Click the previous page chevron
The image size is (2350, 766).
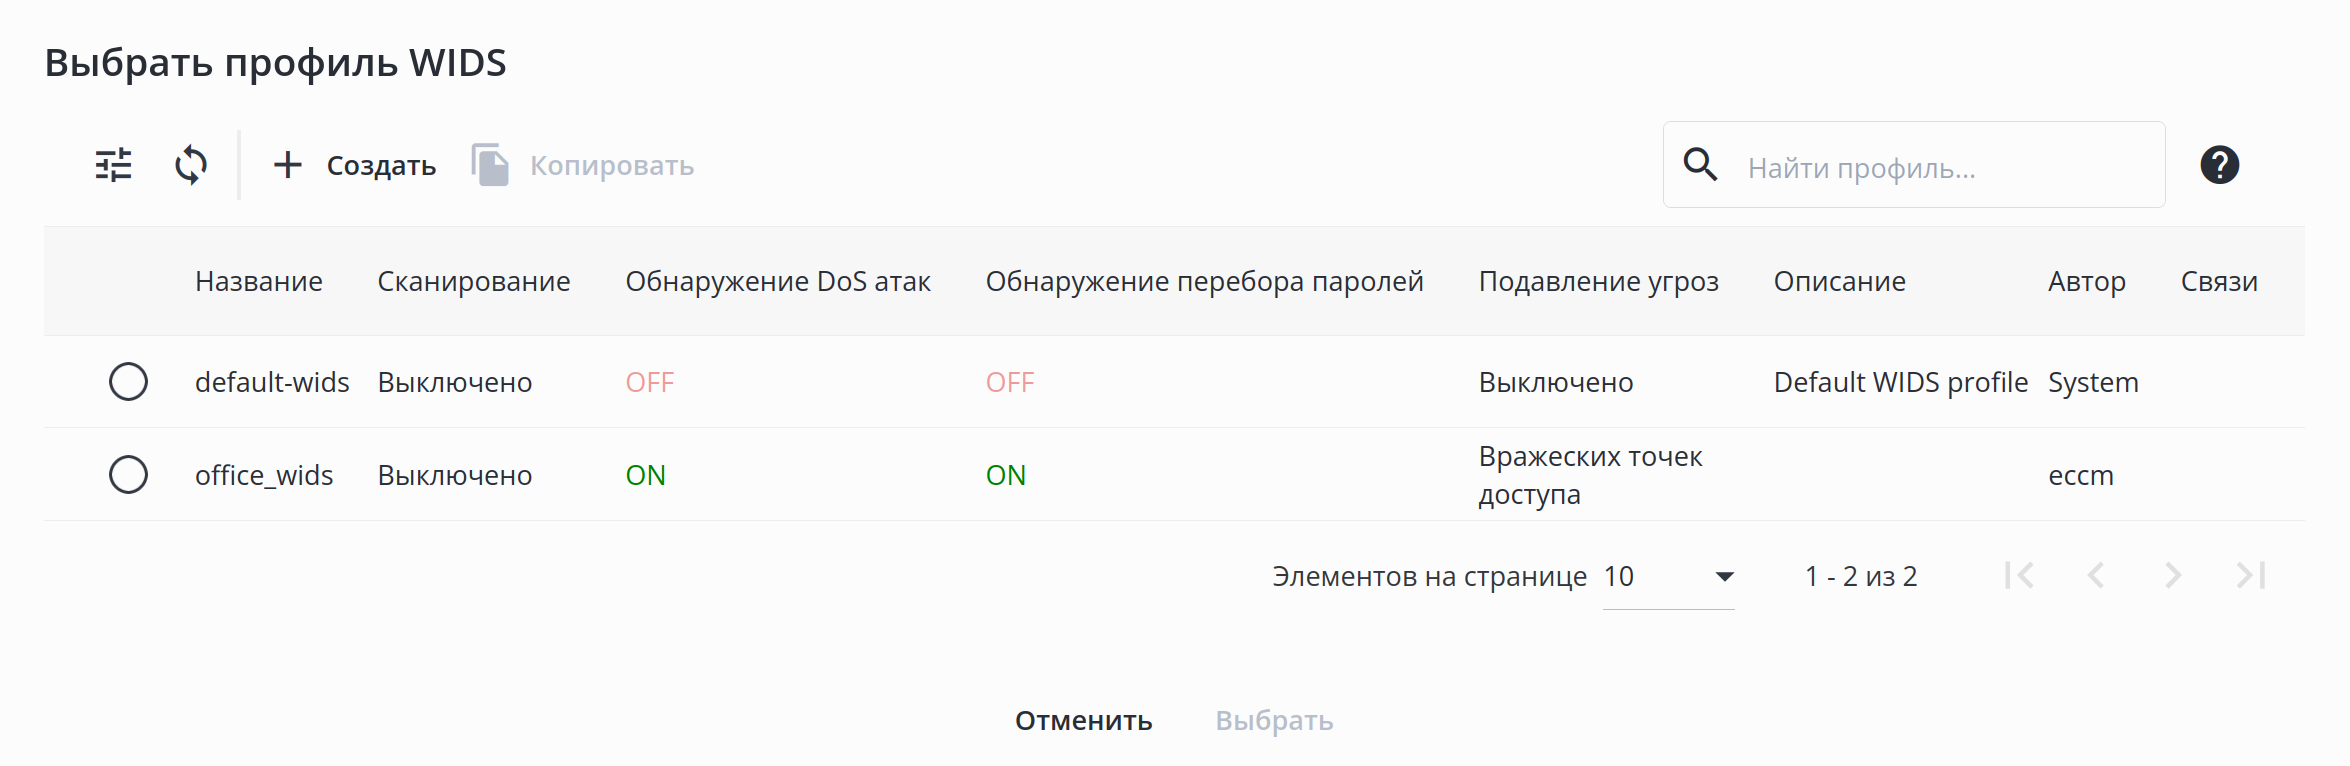[2096, 576]
